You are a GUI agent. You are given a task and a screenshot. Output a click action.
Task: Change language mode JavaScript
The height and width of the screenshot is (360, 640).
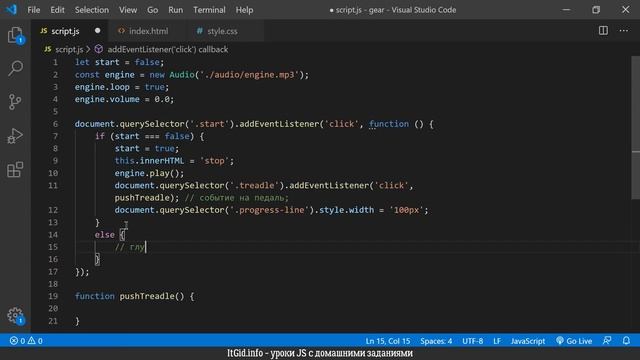point(528,341)
